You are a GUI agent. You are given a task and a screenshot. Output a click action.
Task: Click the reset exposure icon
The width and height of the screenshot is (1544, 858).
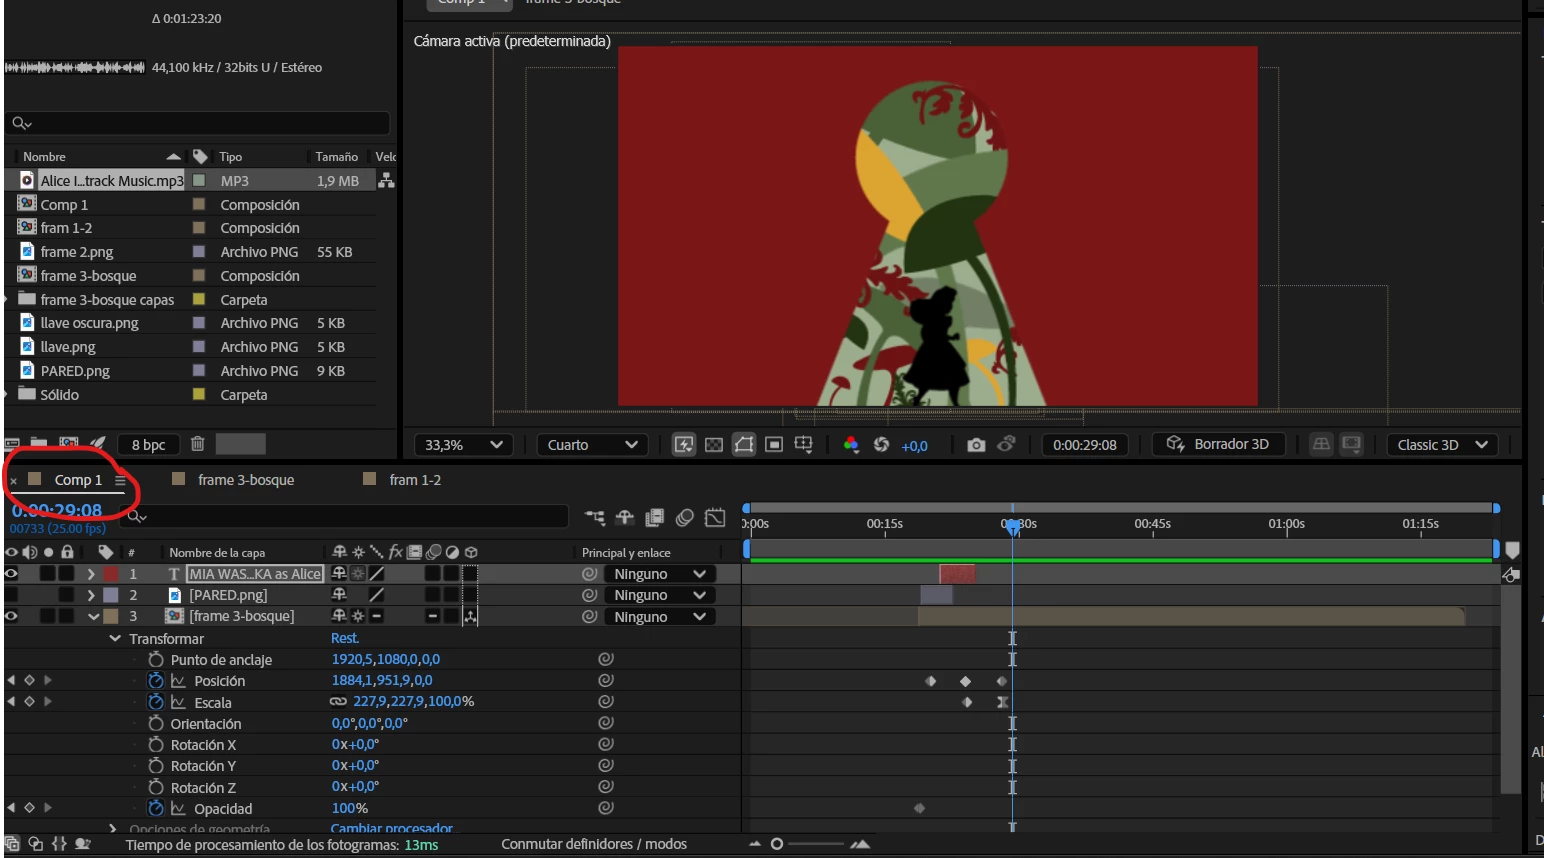pyautogui.click(x=881, y=445)
